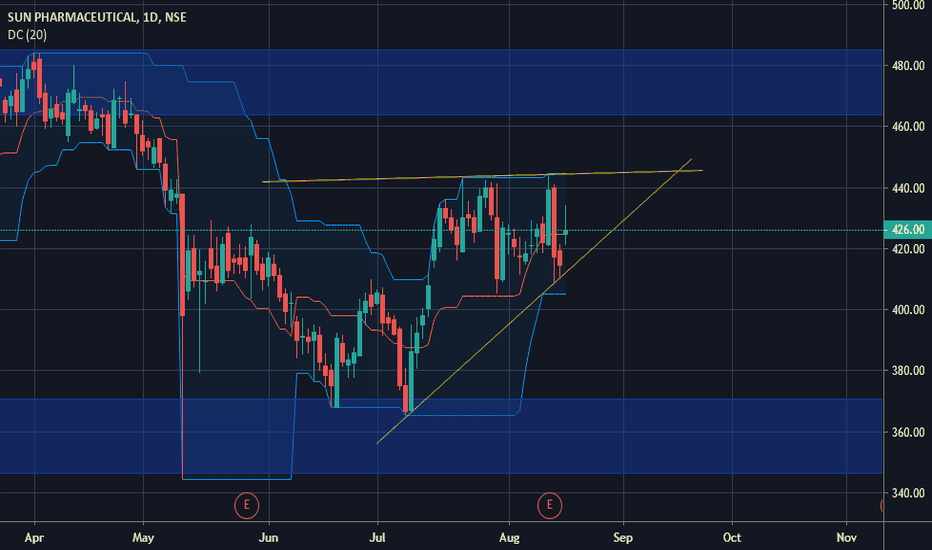Click the 460.00 price axis label

pyautogui.click(x=908, y=127)
